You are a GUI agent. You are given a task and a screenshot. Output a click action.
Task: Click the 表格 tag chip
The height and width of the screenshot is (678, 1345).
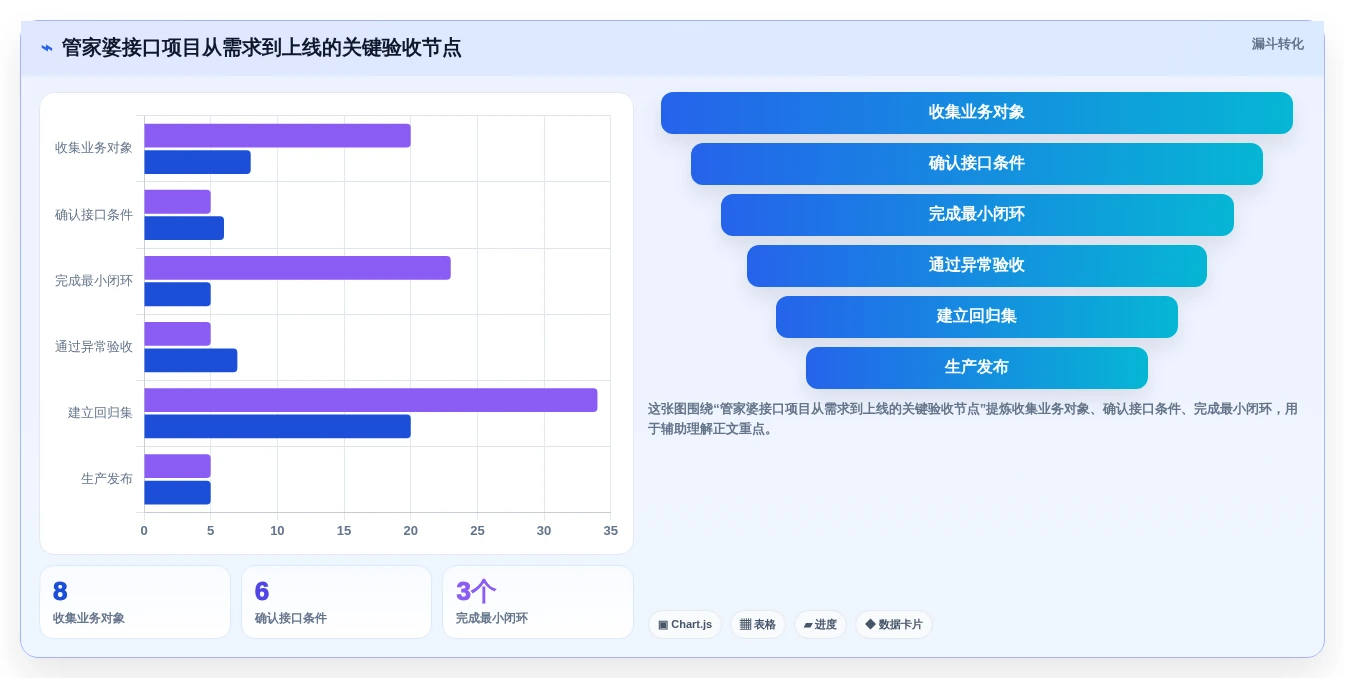pyautogui.click(x=758, y=625)
